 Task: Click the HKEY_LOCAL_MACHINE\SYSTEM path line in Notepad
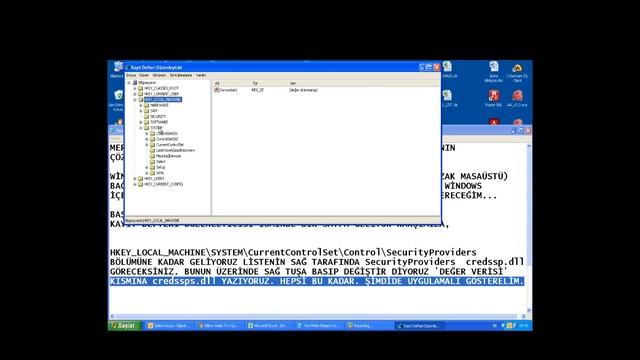pyautogui.click(x=293, y=252)
